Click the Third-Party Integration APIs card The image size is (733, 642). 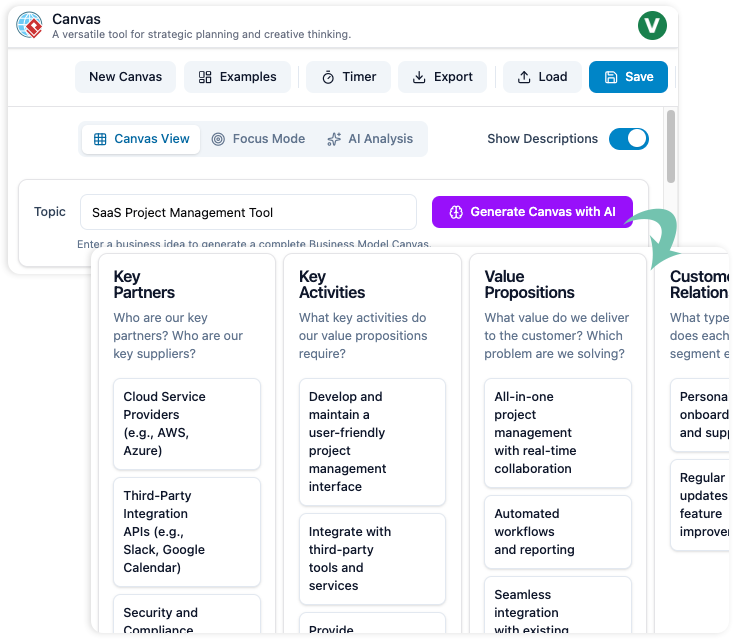186,531
